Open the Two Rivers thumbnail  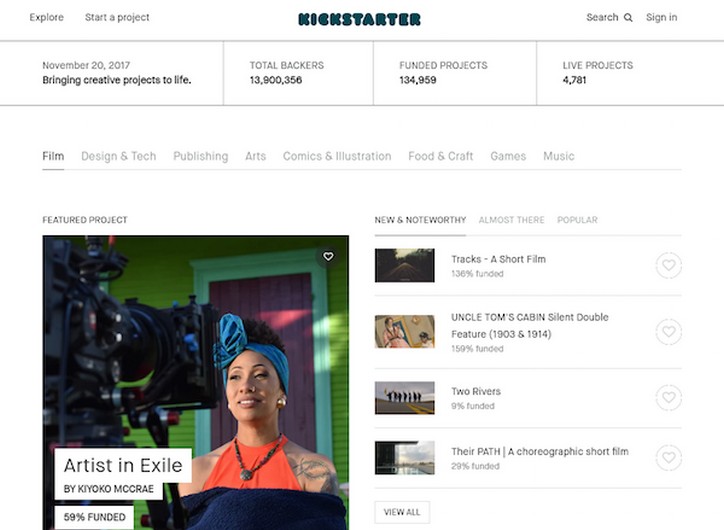404,398
